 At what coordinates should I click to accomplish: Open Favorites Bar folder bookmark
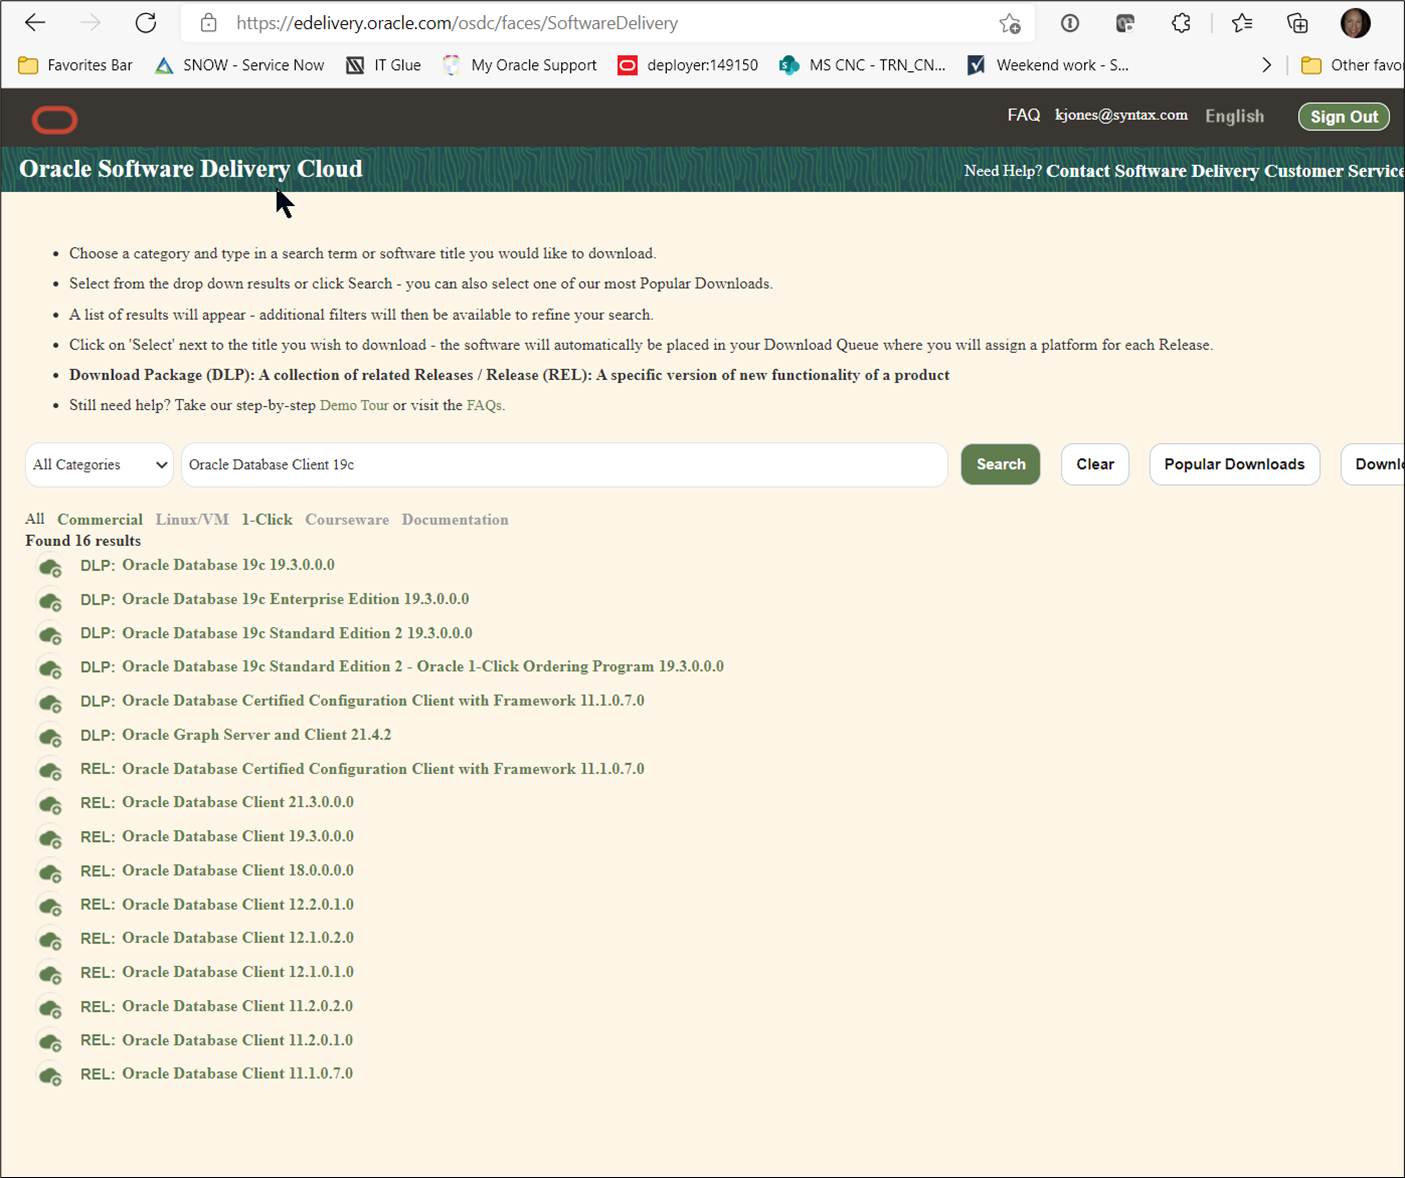pyautogui.click(x=76, y=65)
